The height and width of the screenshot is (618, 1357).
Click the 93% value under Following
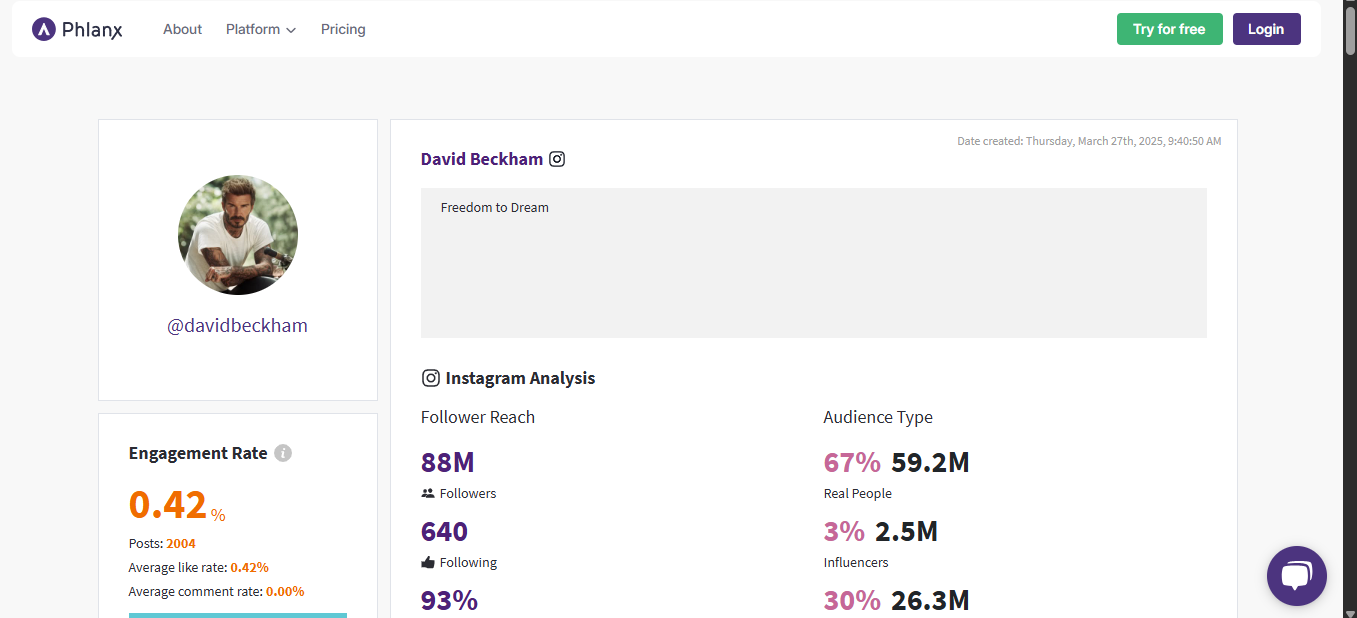(449, 600)
